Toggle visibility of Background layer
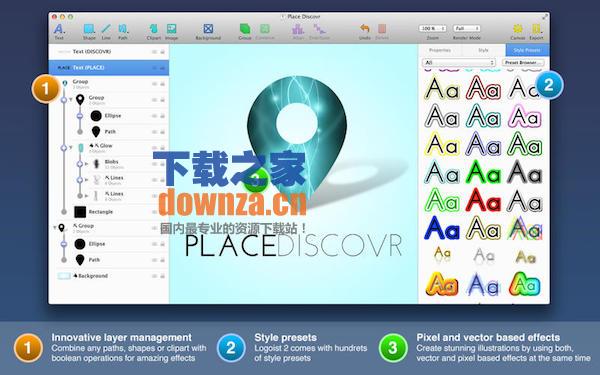Image resolution: width=600 pixels, height=375 pixels. point(155,276)
